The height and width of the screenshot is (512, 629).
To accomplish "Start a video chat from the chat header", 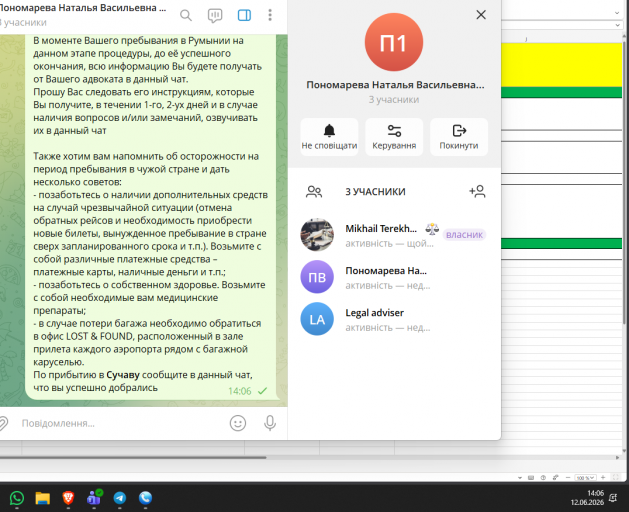I will click(x=215, y=15).
